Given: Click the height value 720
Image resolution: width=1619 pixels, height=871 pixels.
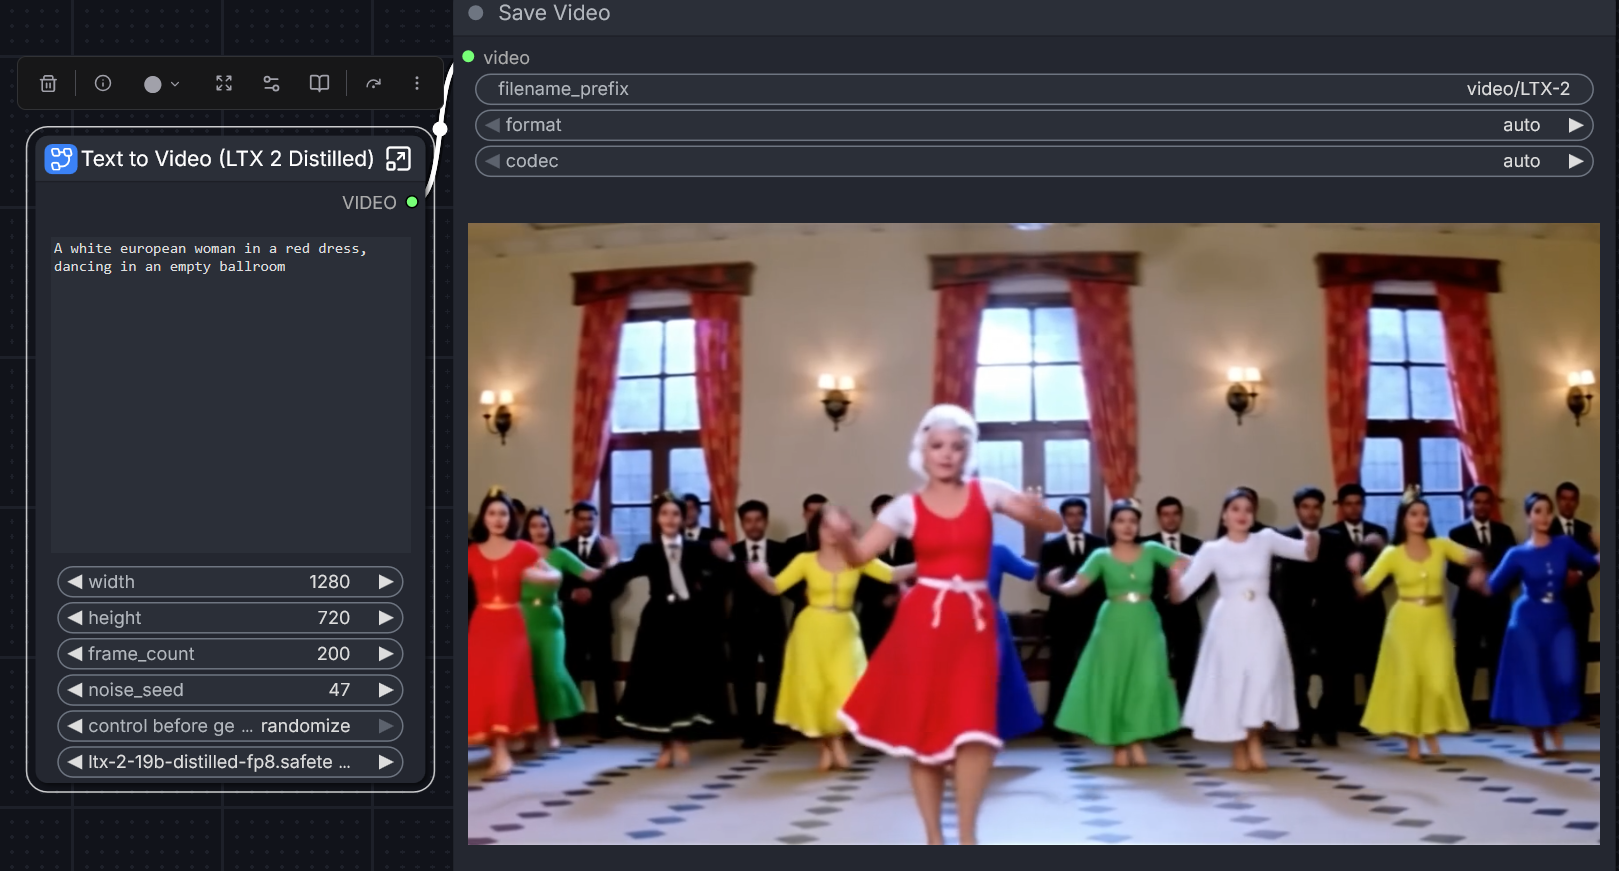Looking at the screenshot, I should tap(334, 618).
